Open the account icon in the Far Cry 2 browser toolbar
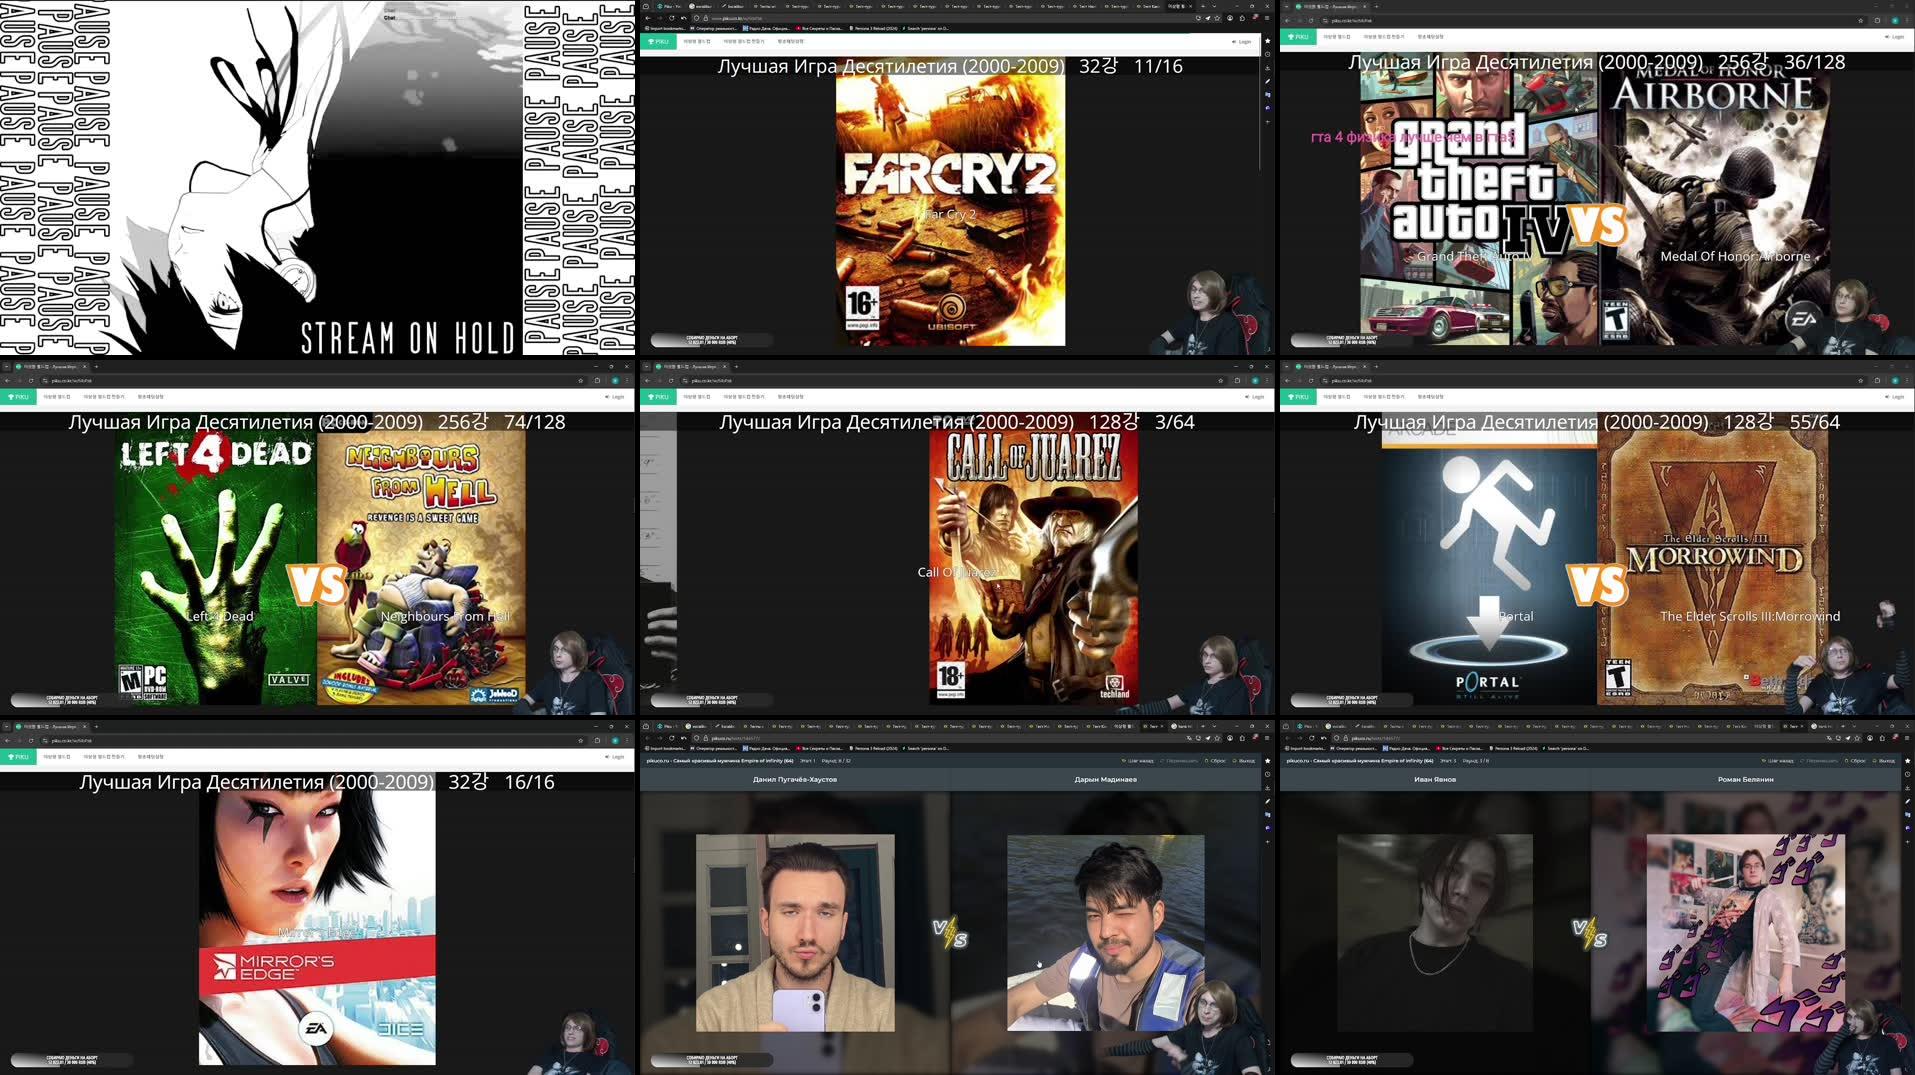 [1230, 18]
